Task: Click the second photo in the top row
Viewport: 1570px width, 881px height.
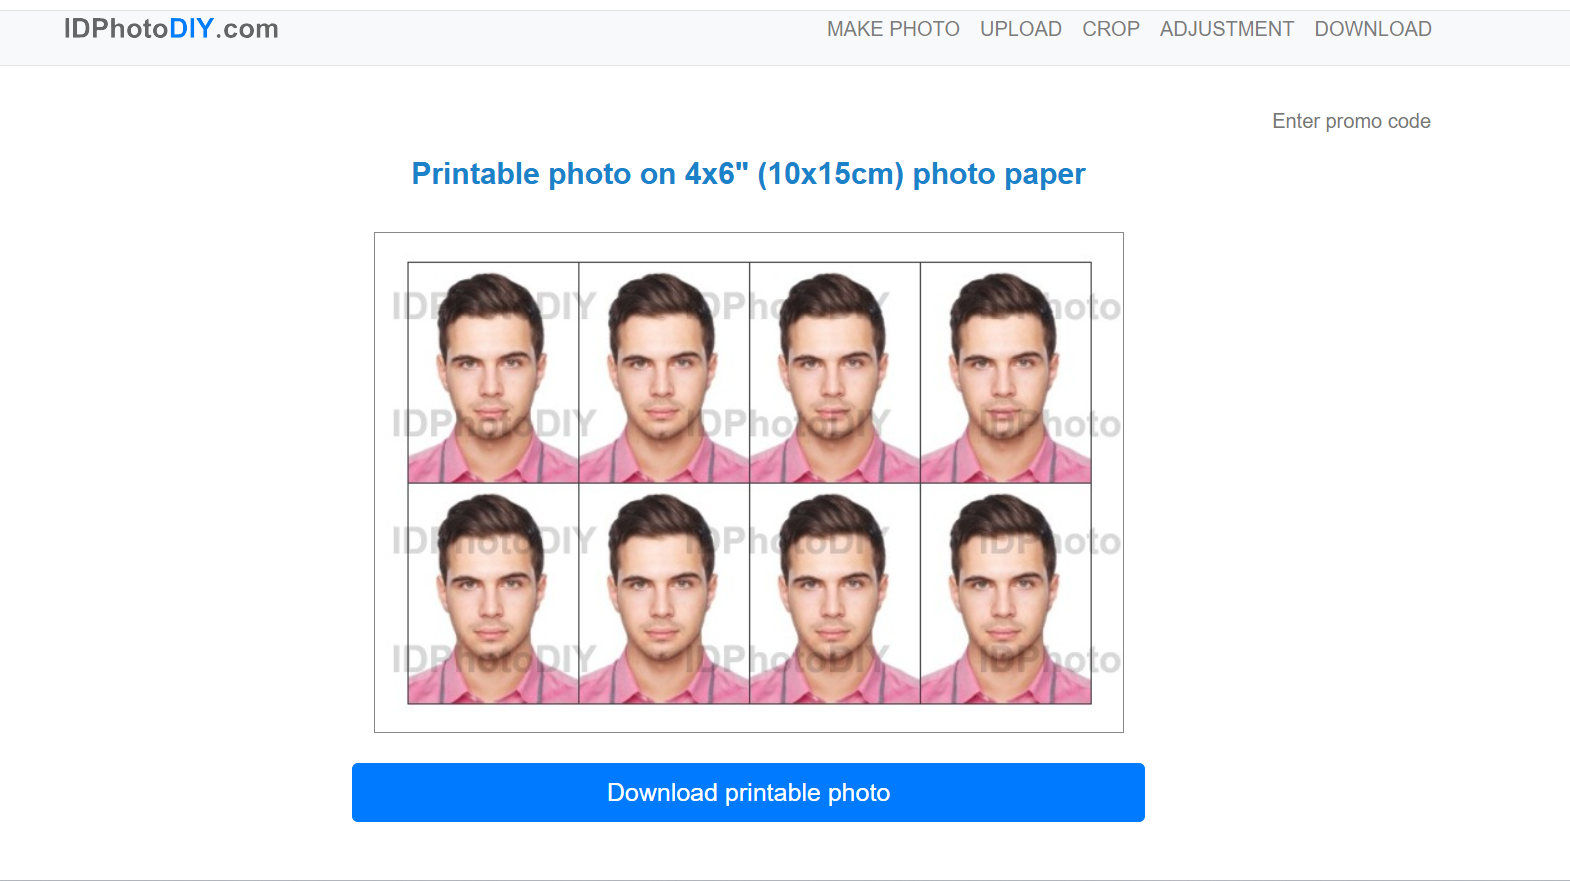Action: (x=664, y=372)
